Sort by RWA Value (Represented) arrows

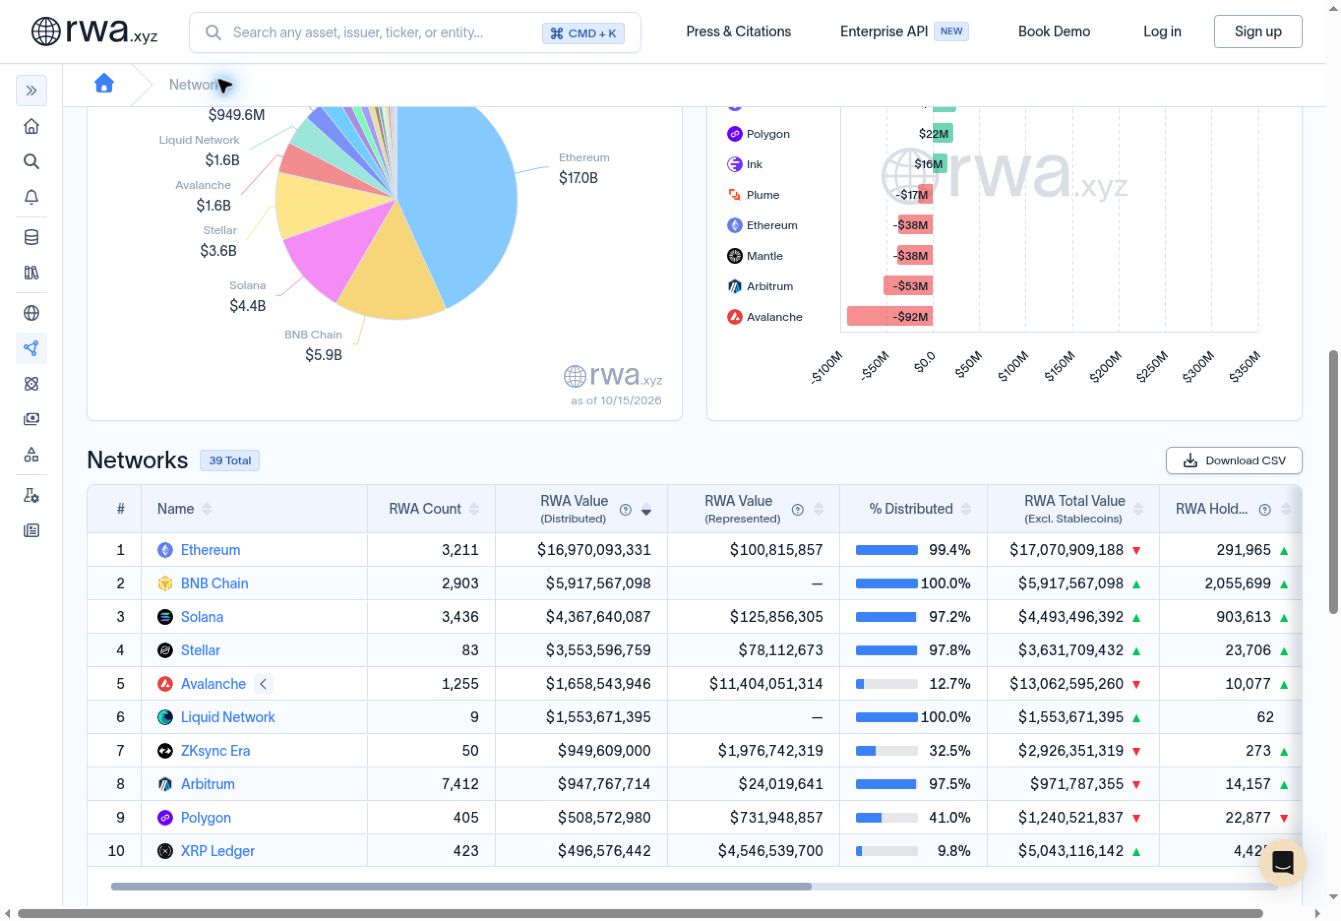(818, 510)
